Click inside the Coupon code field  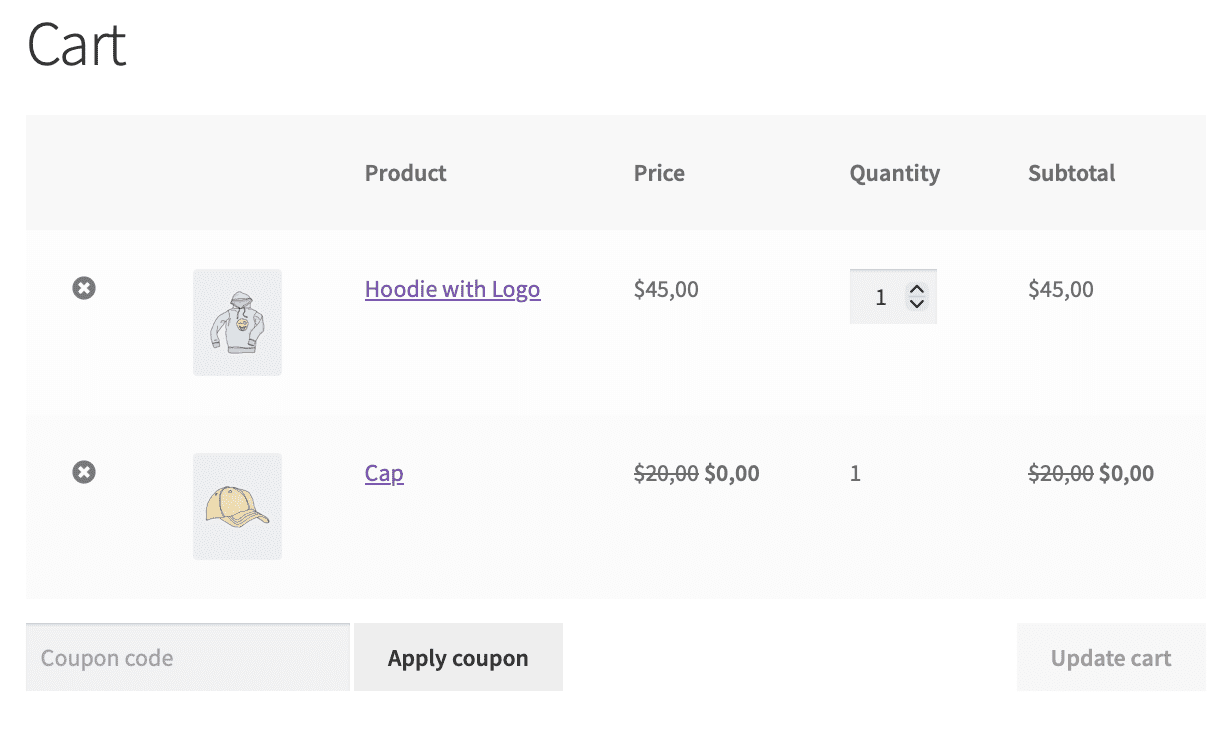pos(186,657)
